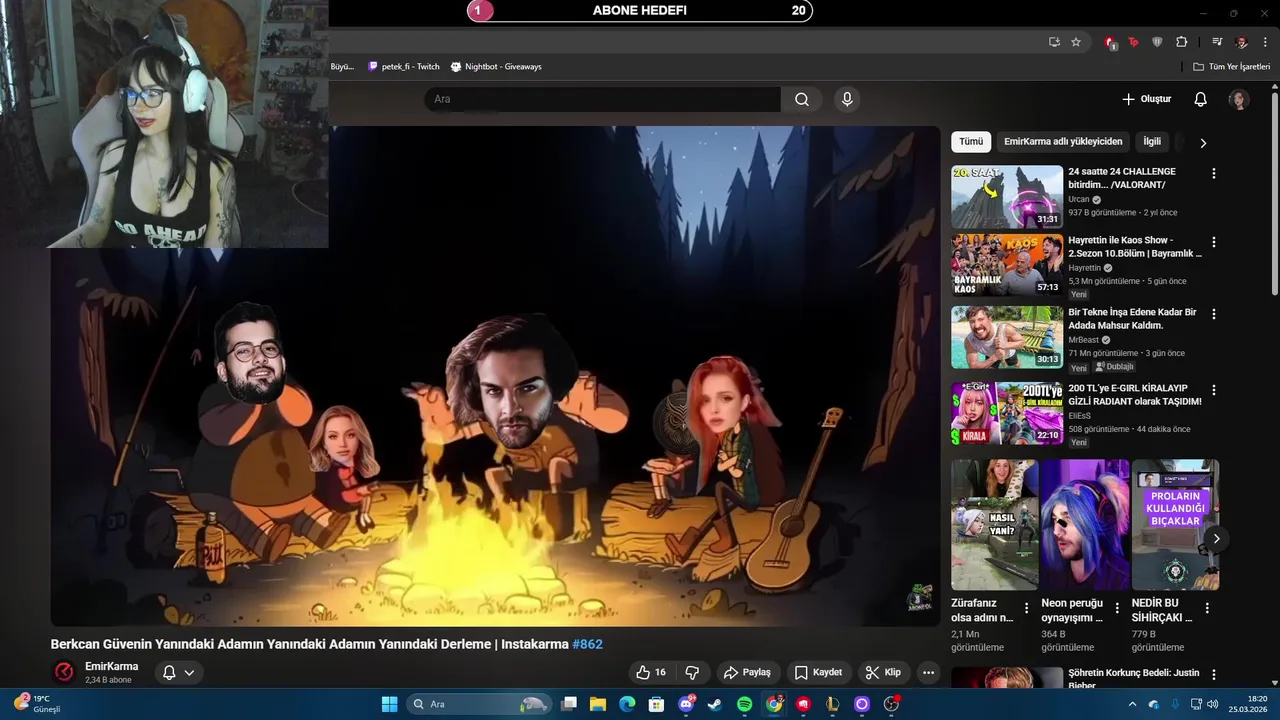Open the EmirKarma channel name link
The image size is (1280, 720).
tap(112, 667)
